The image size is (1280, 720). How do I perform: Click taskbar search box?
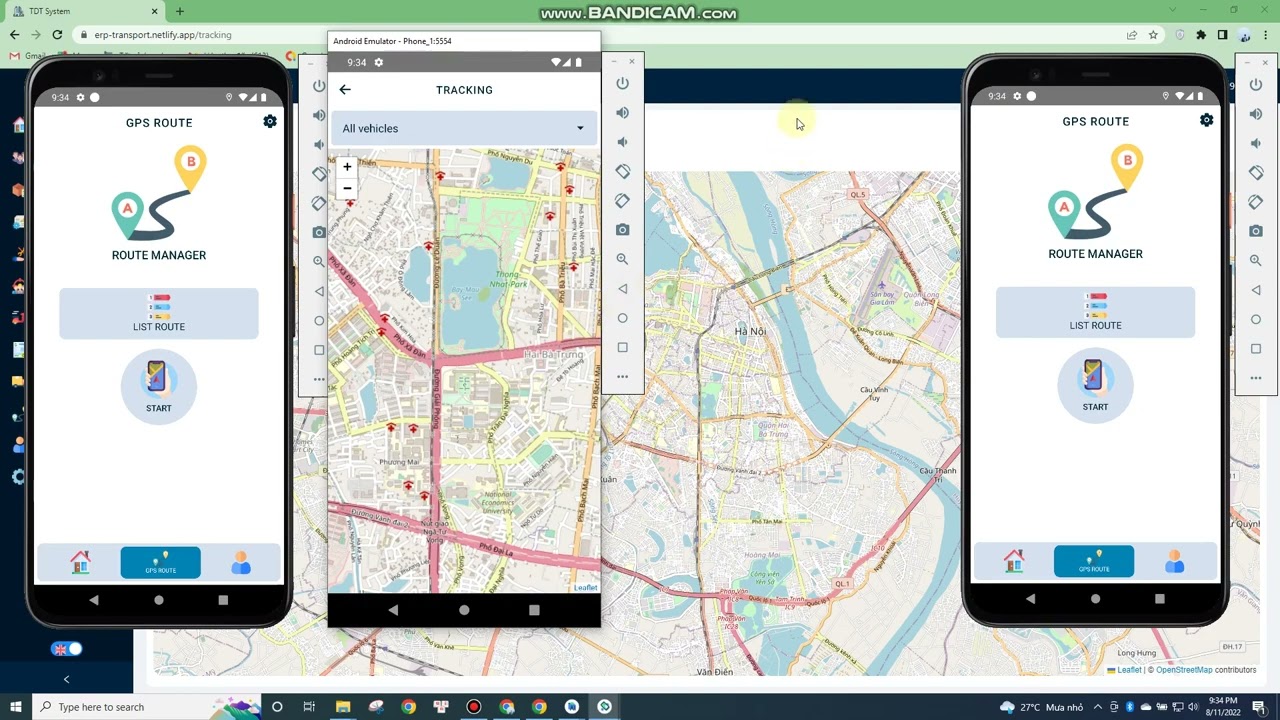click(146, 707)
